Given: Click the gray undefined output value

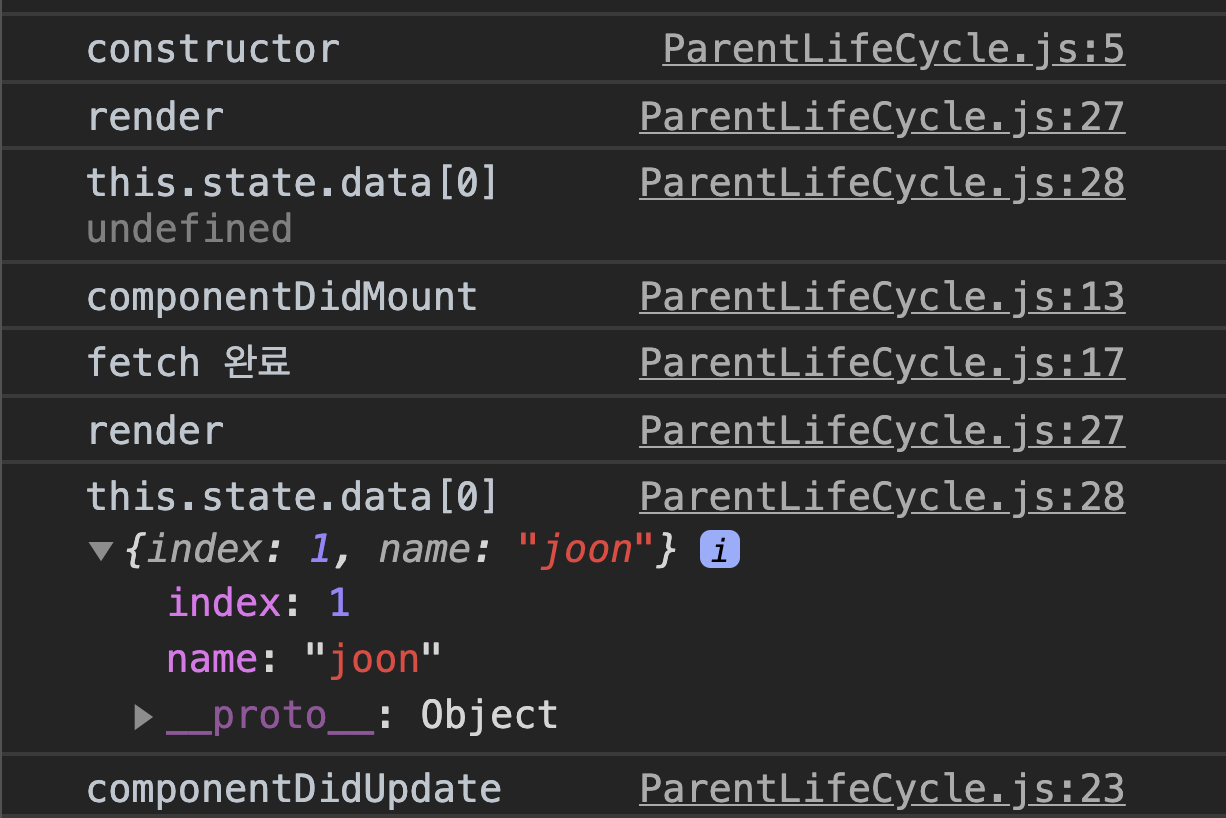Looking at the screenshot, I should coord(189,229).
